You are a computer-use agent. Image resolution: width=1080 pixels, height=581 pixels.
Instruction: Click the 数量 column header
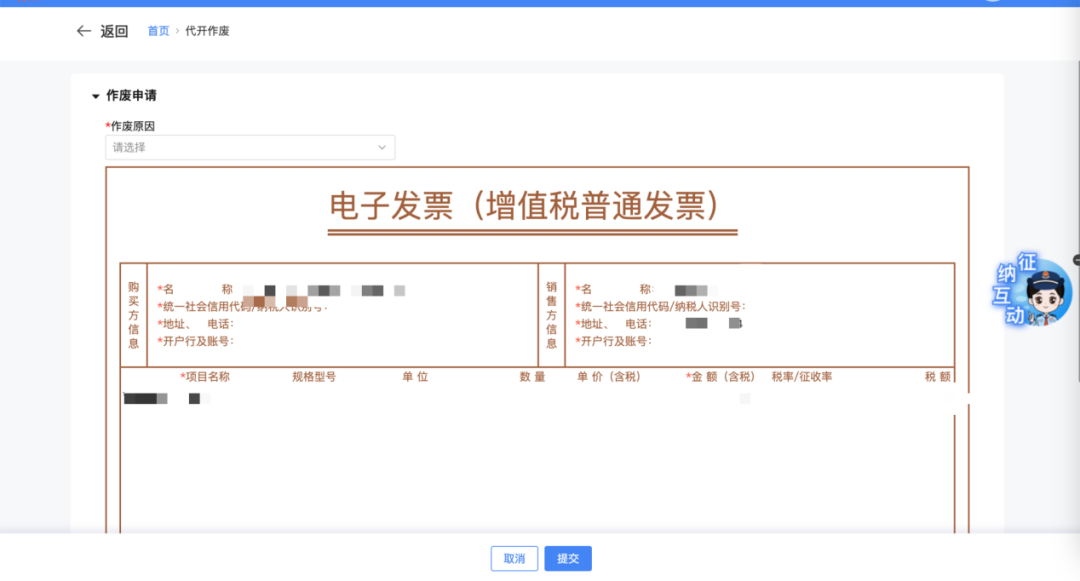(x=532, y=377)
